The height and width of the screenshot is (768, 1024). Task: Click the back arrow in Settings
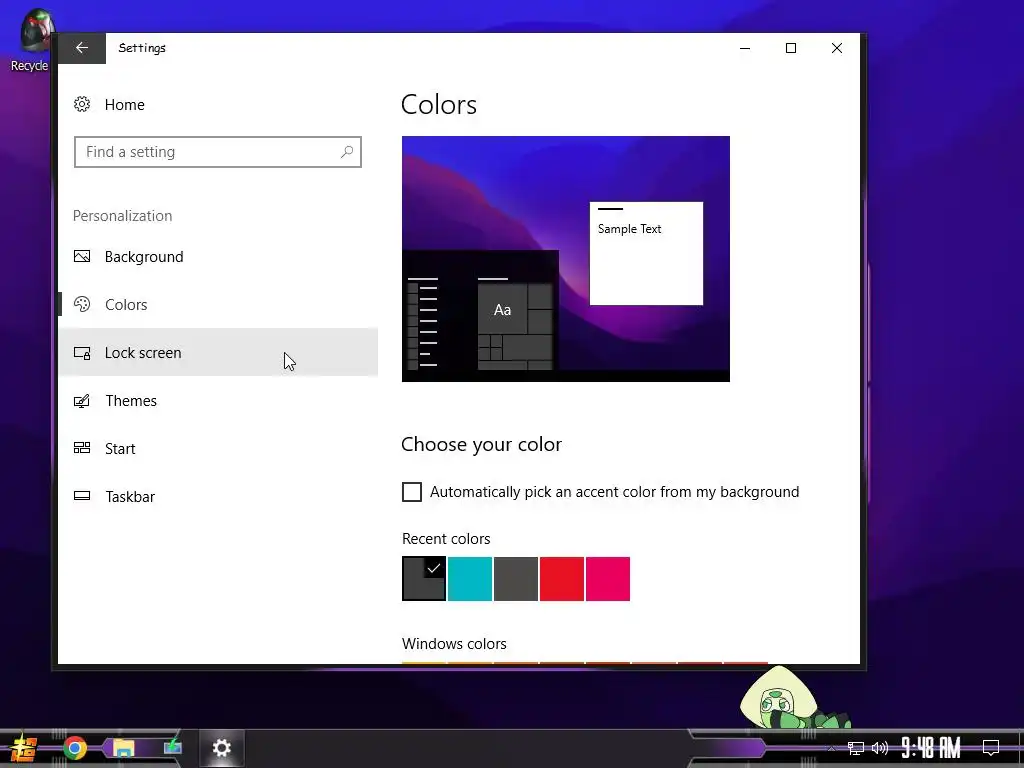coord(82,48)
